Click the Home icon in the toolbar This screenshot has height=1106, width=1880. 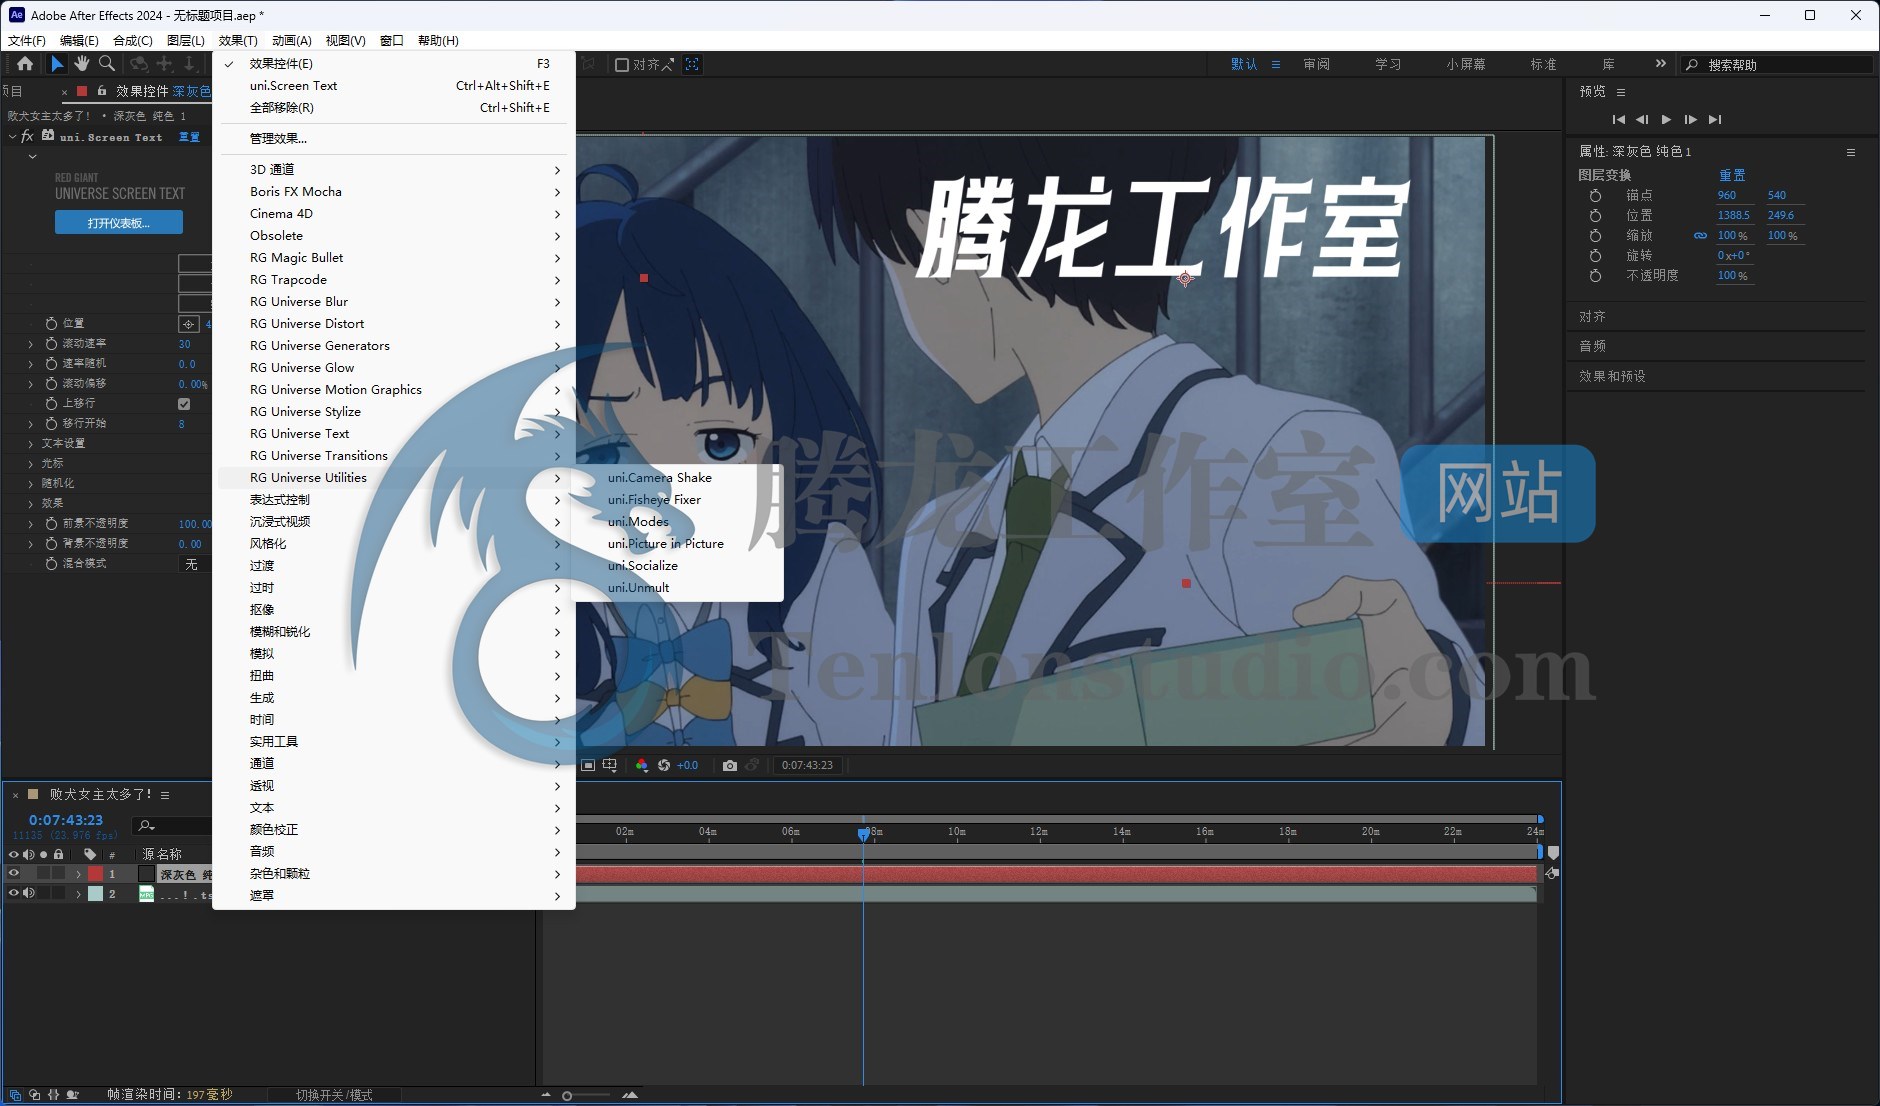pyautogui.click(x=25, y=64)
